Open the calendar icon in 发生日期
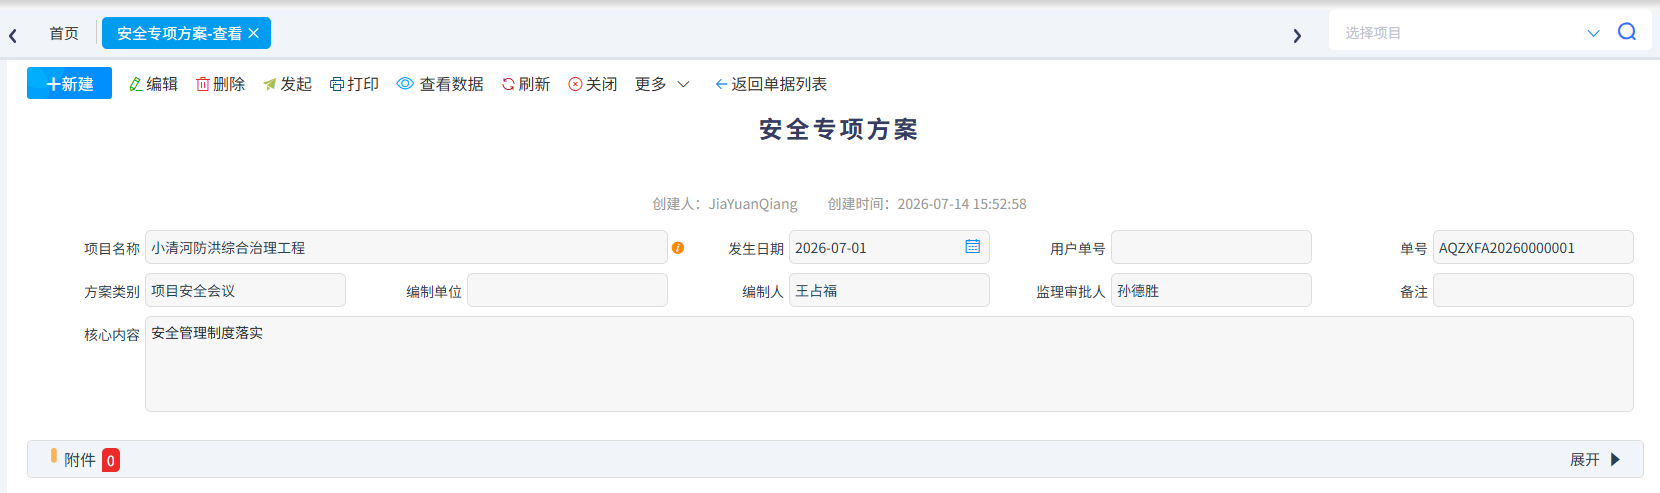Viewport: 1660px width, 493px height. [972, 246]
